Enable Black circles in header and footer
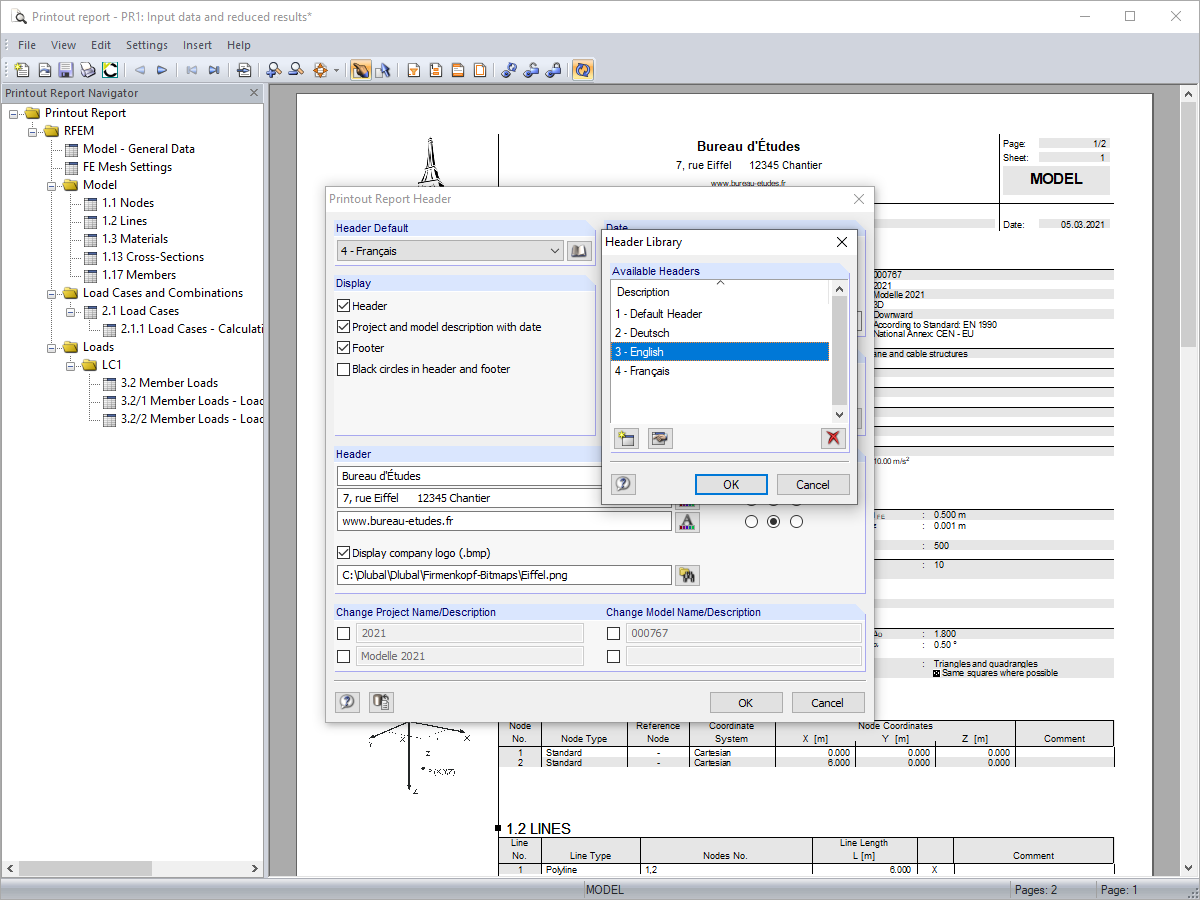 [343, 370]
